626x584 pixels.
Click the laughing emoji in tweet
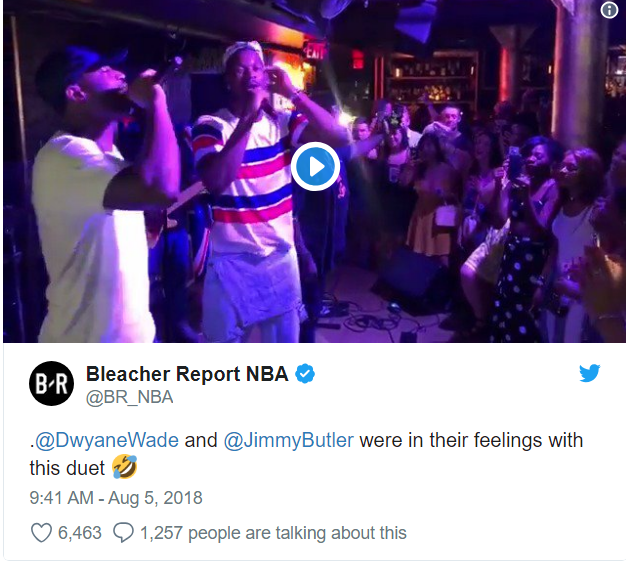(x=125, y=467)
